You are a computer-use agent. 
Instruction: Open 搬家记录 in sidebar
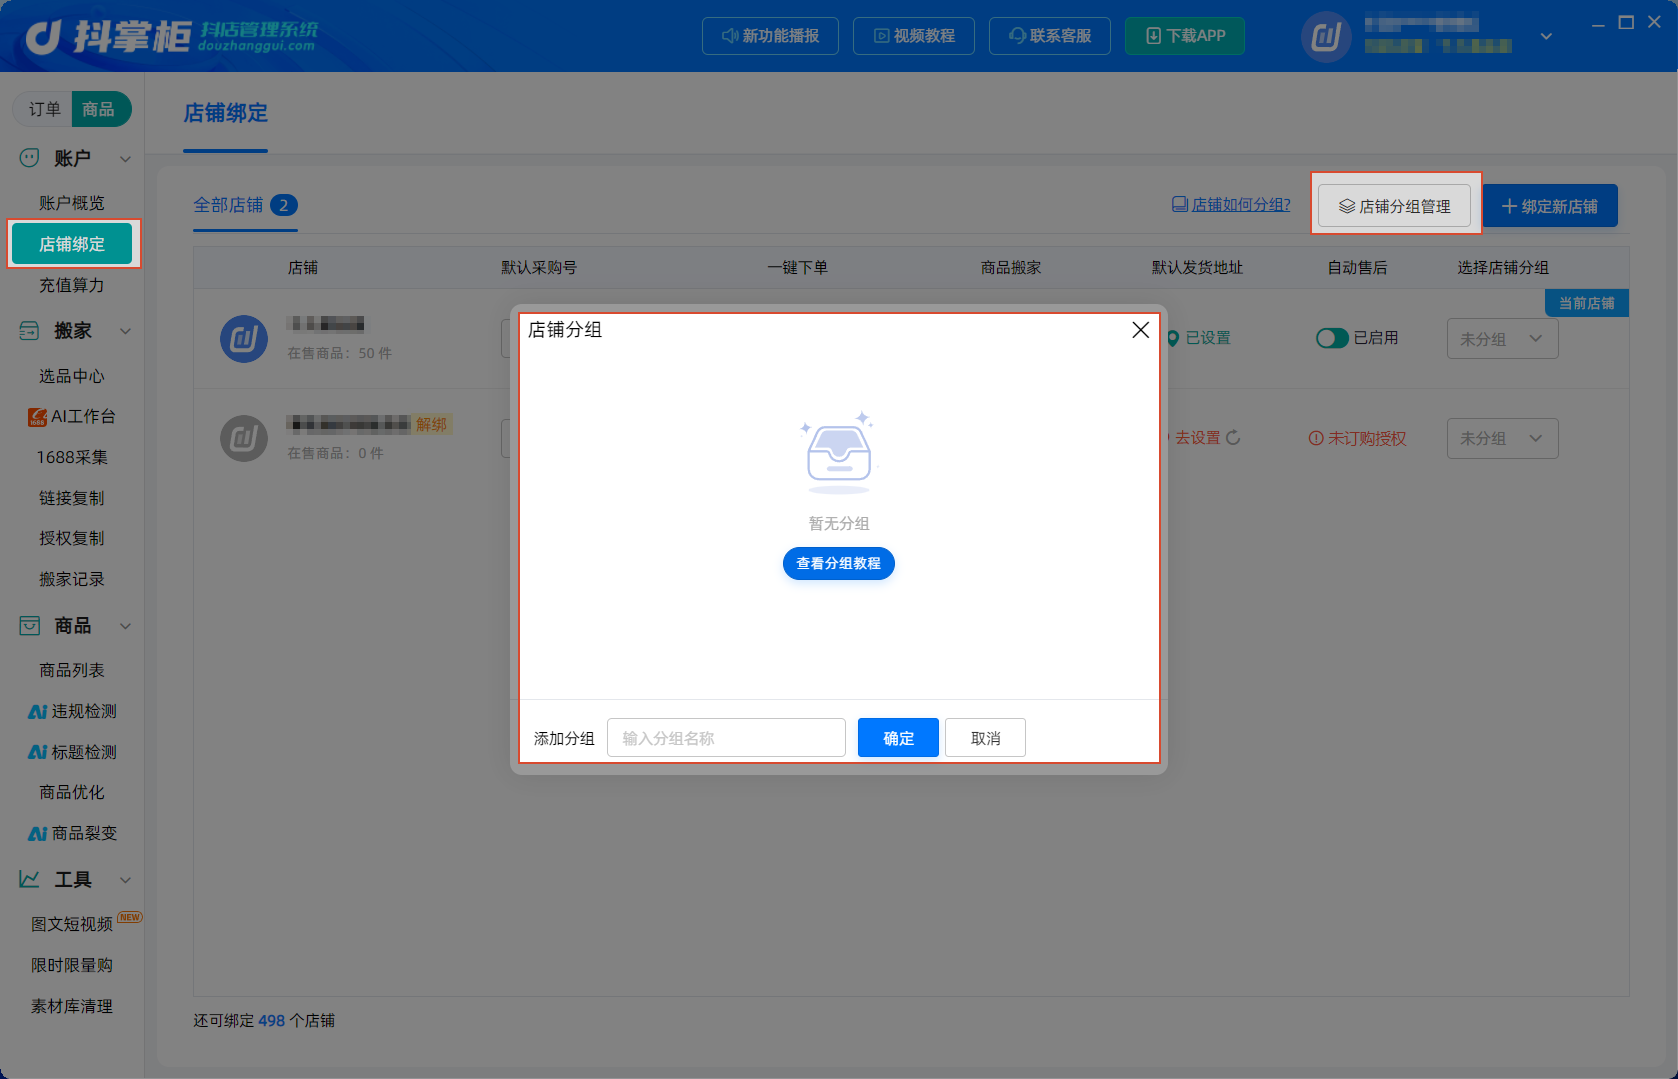[72, 579]
